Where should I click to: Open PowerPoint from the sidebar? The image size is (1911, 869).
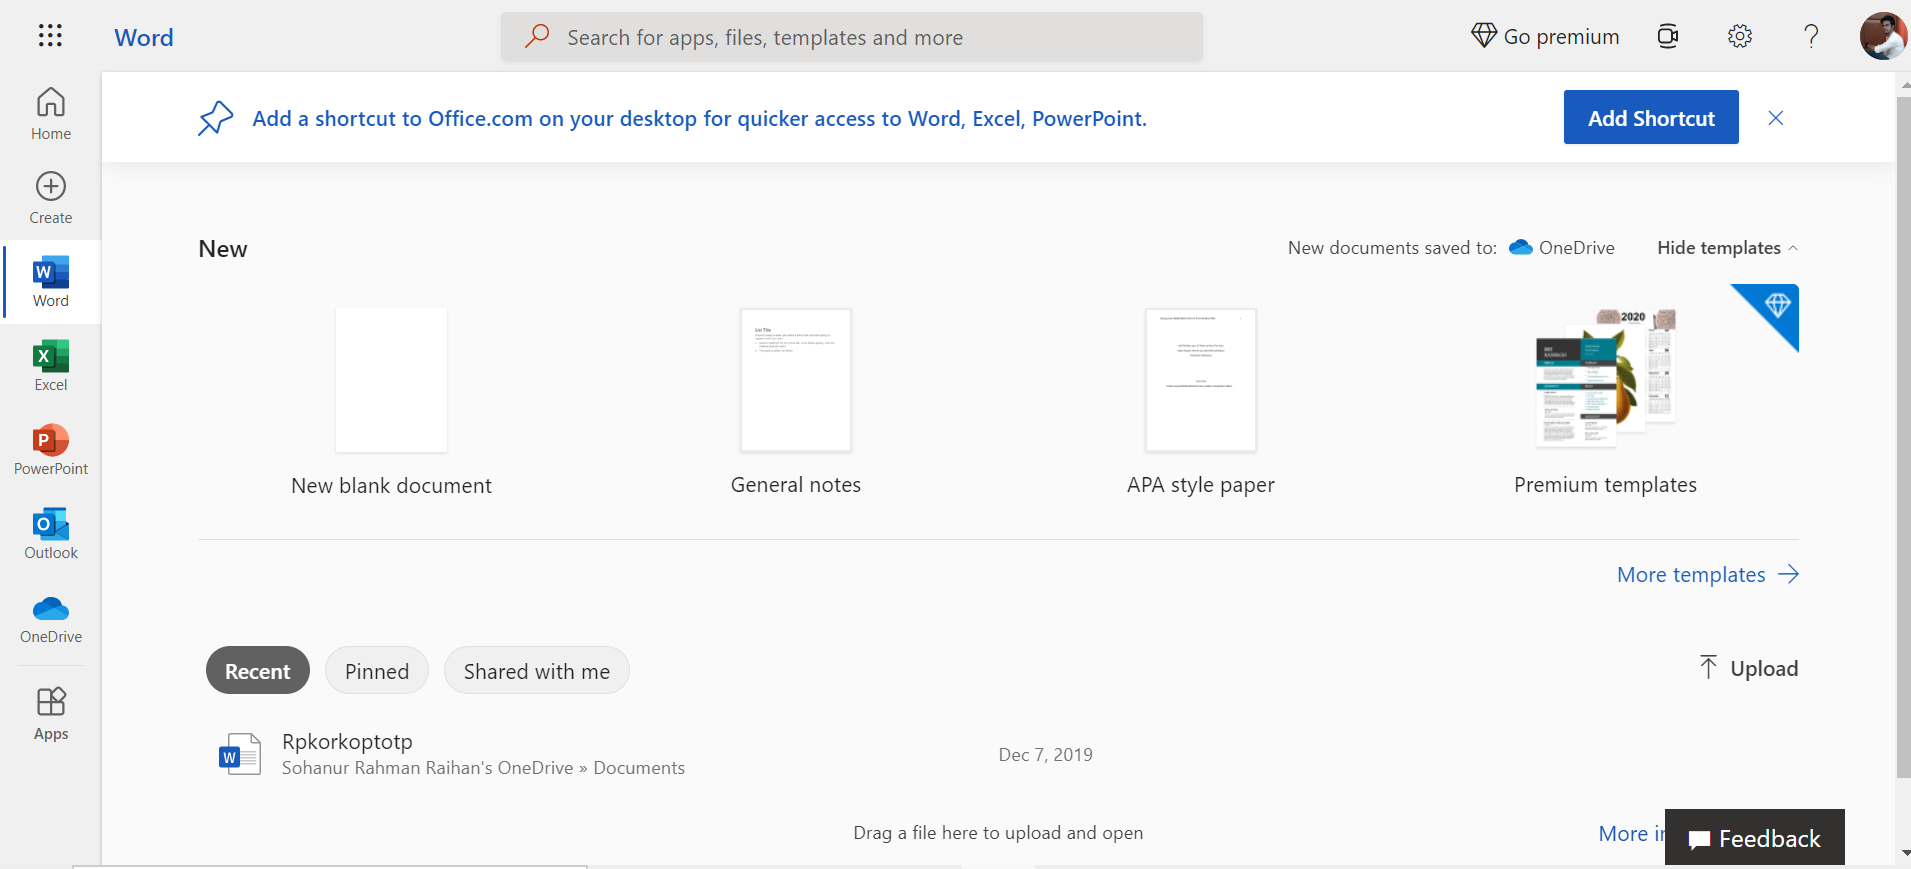pos(51,449)
